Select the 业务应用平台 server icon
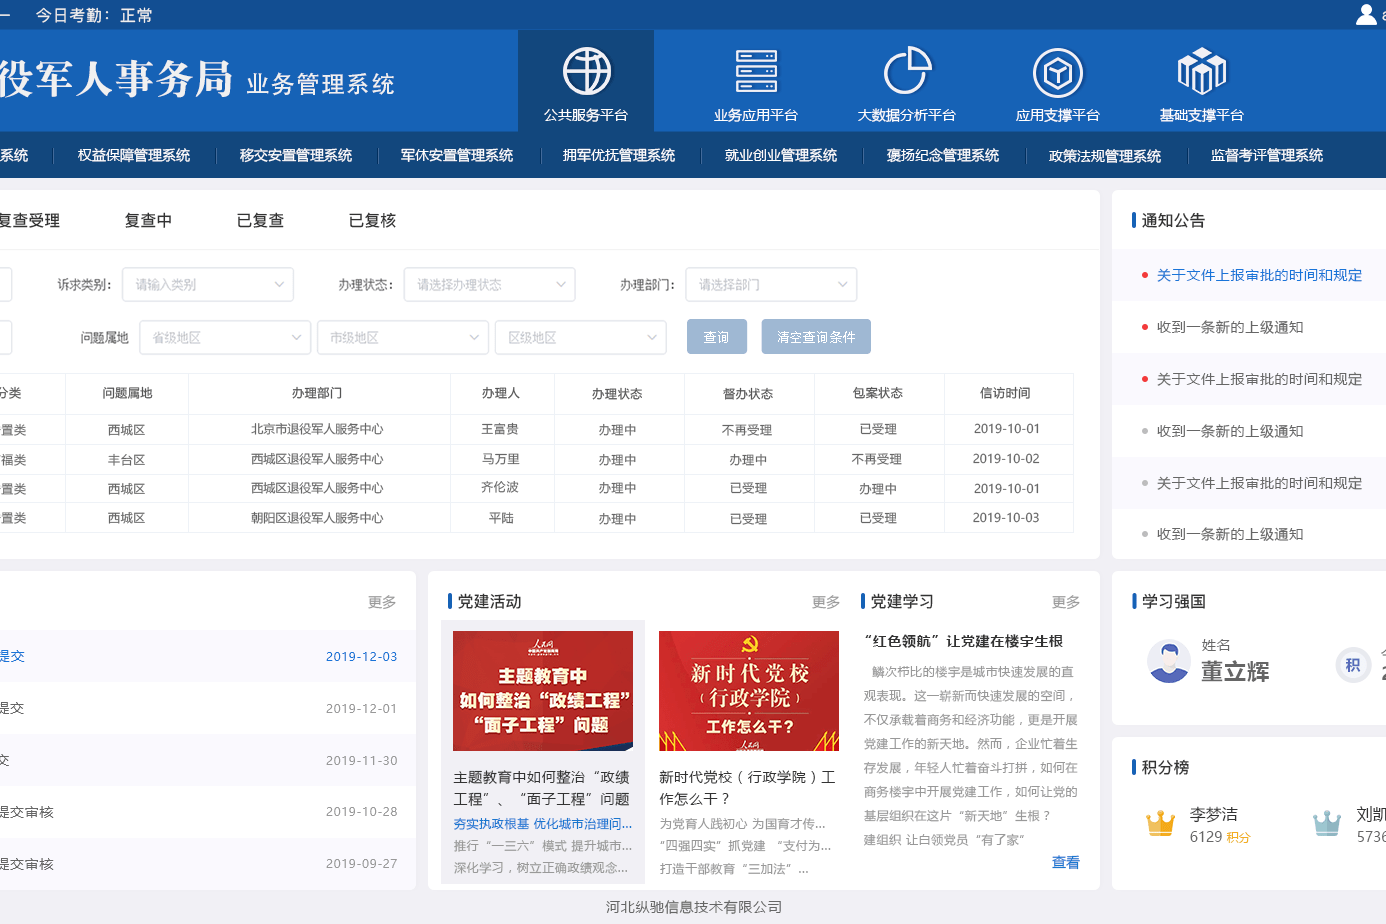 [x=756, y=72]
